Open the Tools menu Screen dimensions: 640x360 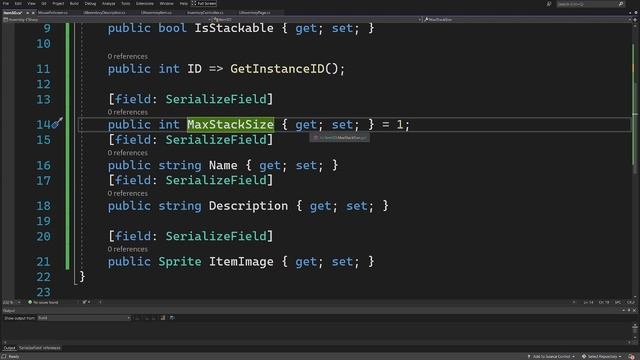[126, 4]
